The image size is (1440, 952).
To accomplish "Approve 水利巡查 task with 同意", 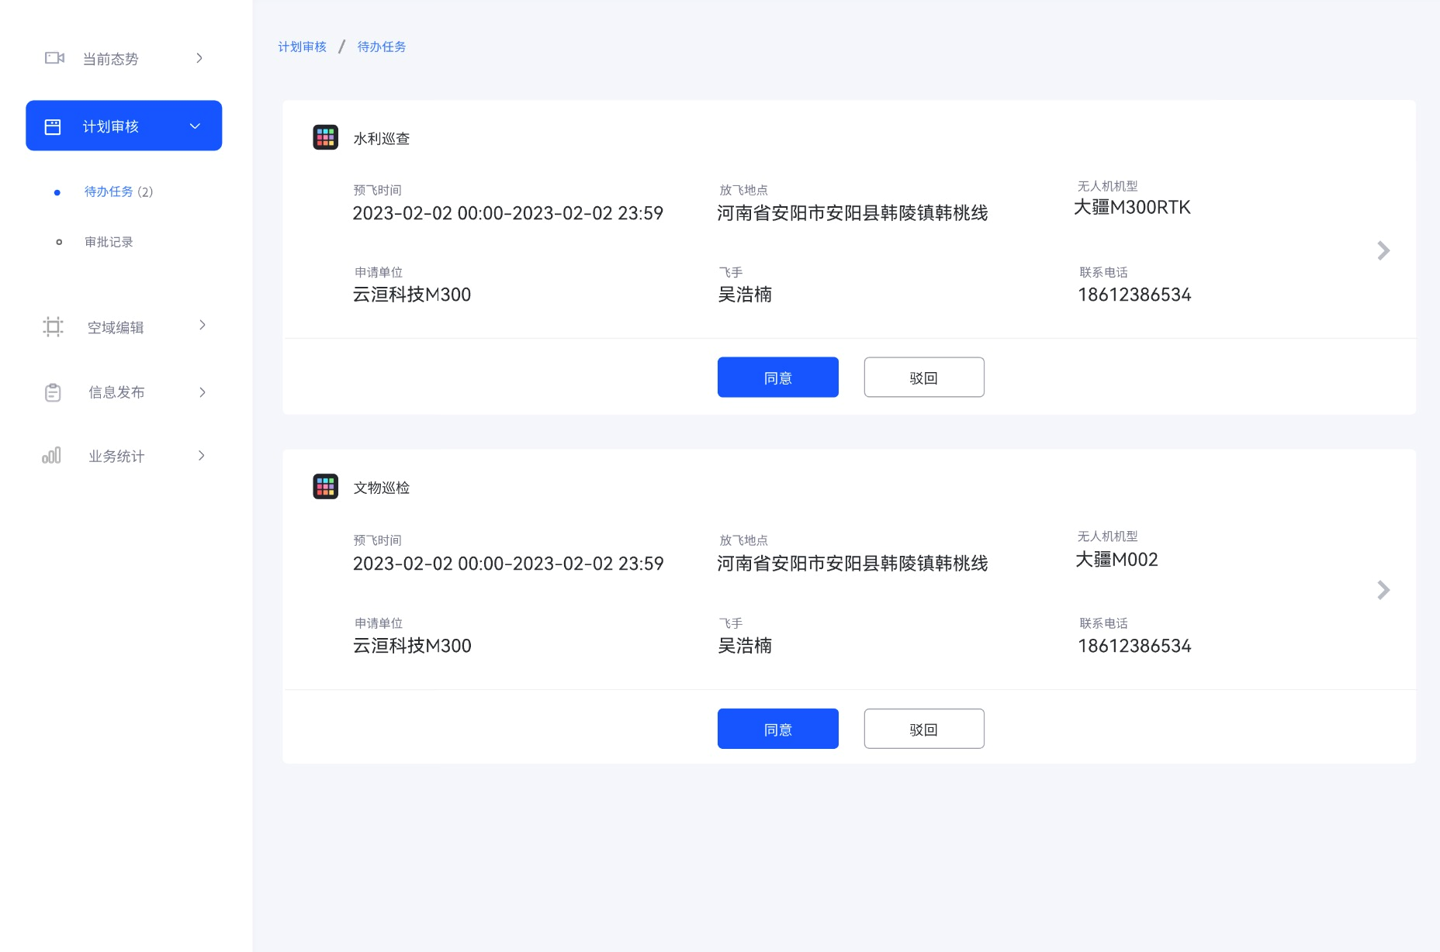I will (x=777, y=378).
